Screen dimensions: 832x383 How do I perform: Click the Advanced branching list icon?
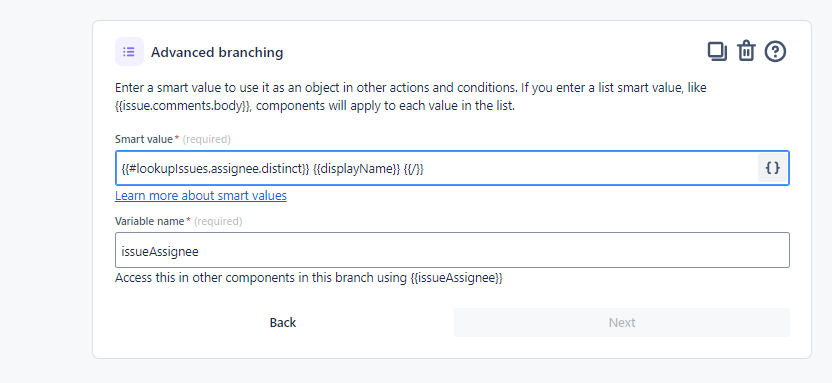129,52
